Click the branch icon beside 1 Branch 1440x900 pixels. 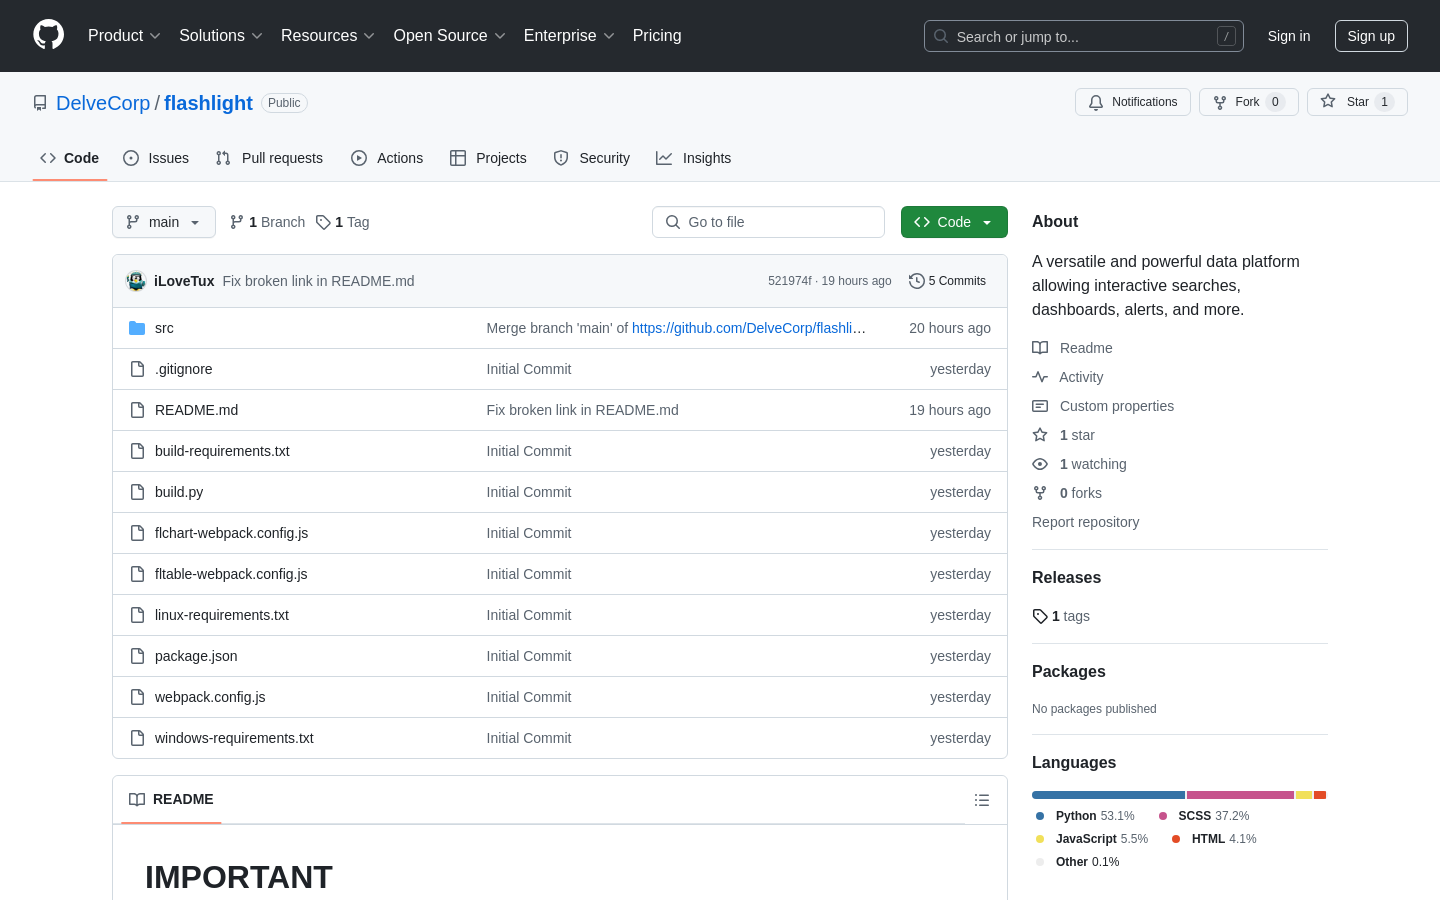(237, 222)
